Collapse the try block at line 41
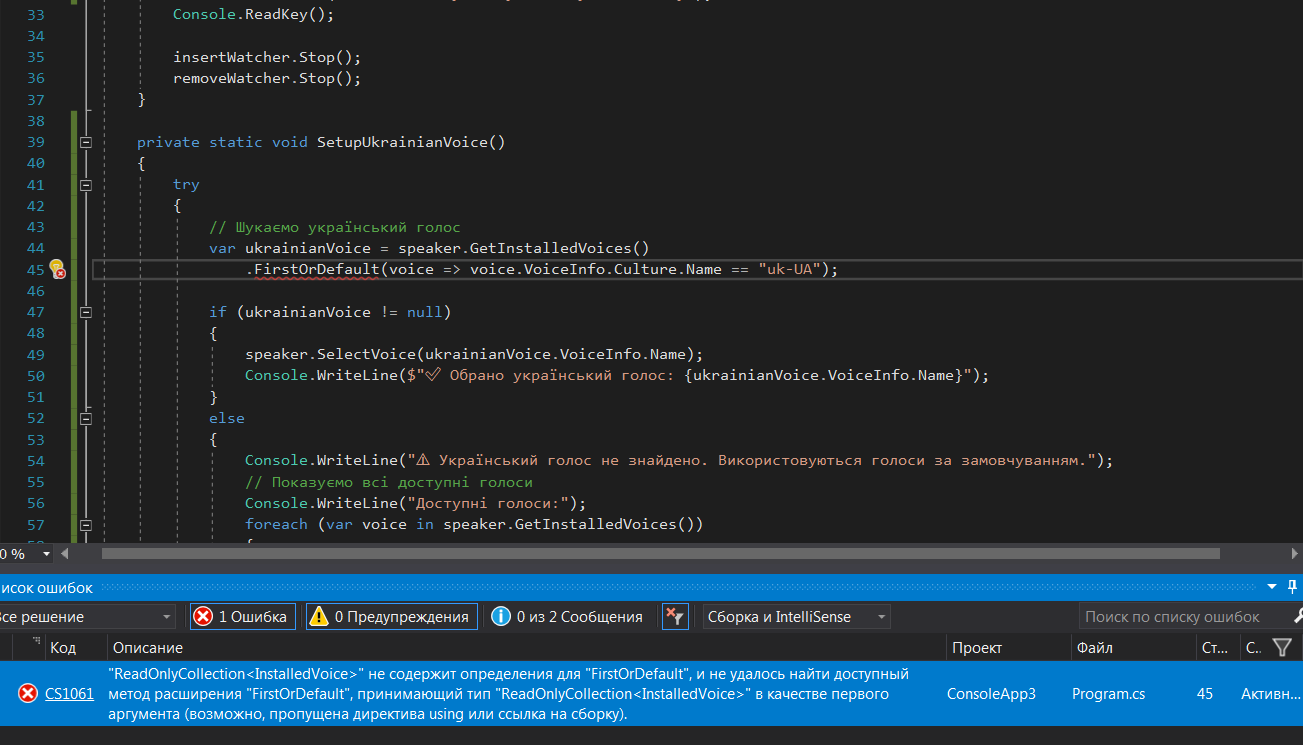 click(85, 184)
